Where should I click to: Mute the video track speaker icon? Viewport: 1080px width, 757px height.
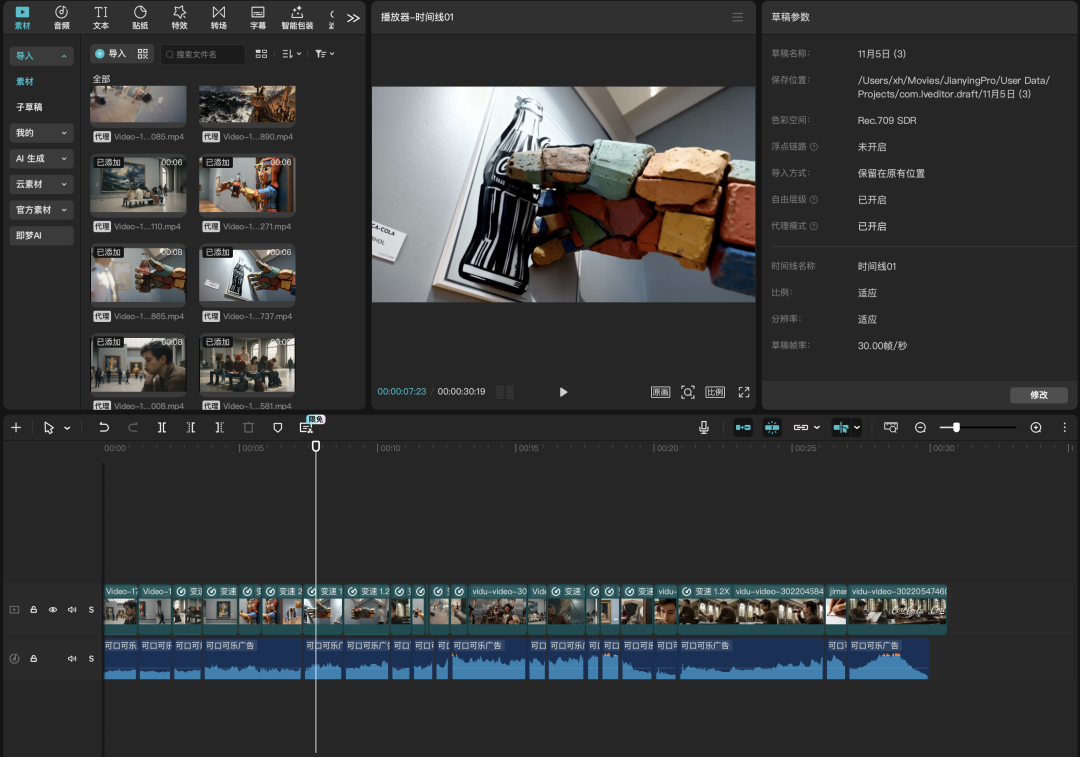[x=72, y=609]
